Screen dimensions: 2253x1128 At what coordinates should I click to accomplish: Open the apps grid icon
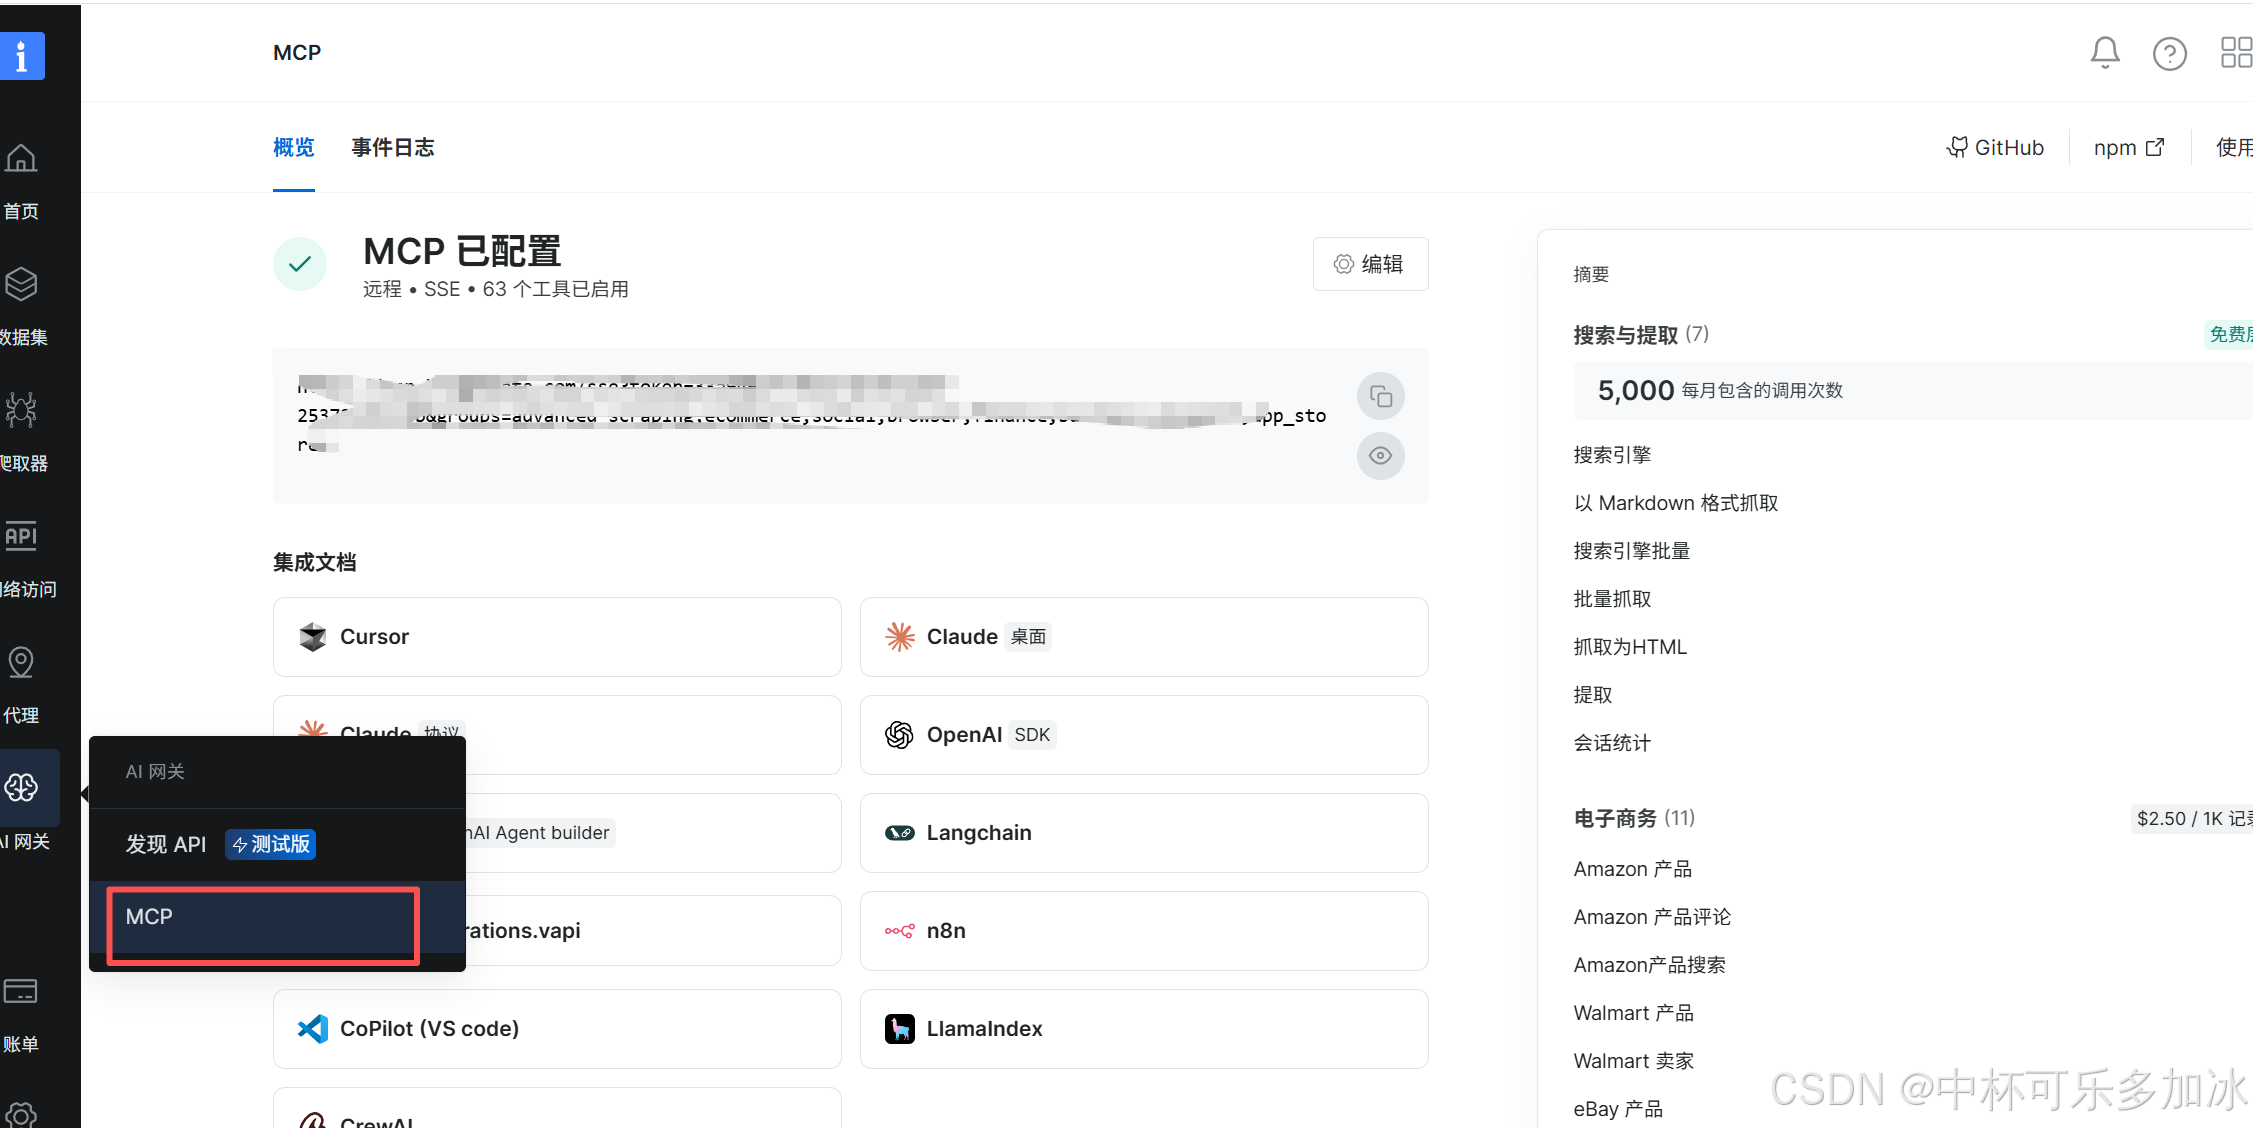pyautogui.click(x=2236, y=53)
